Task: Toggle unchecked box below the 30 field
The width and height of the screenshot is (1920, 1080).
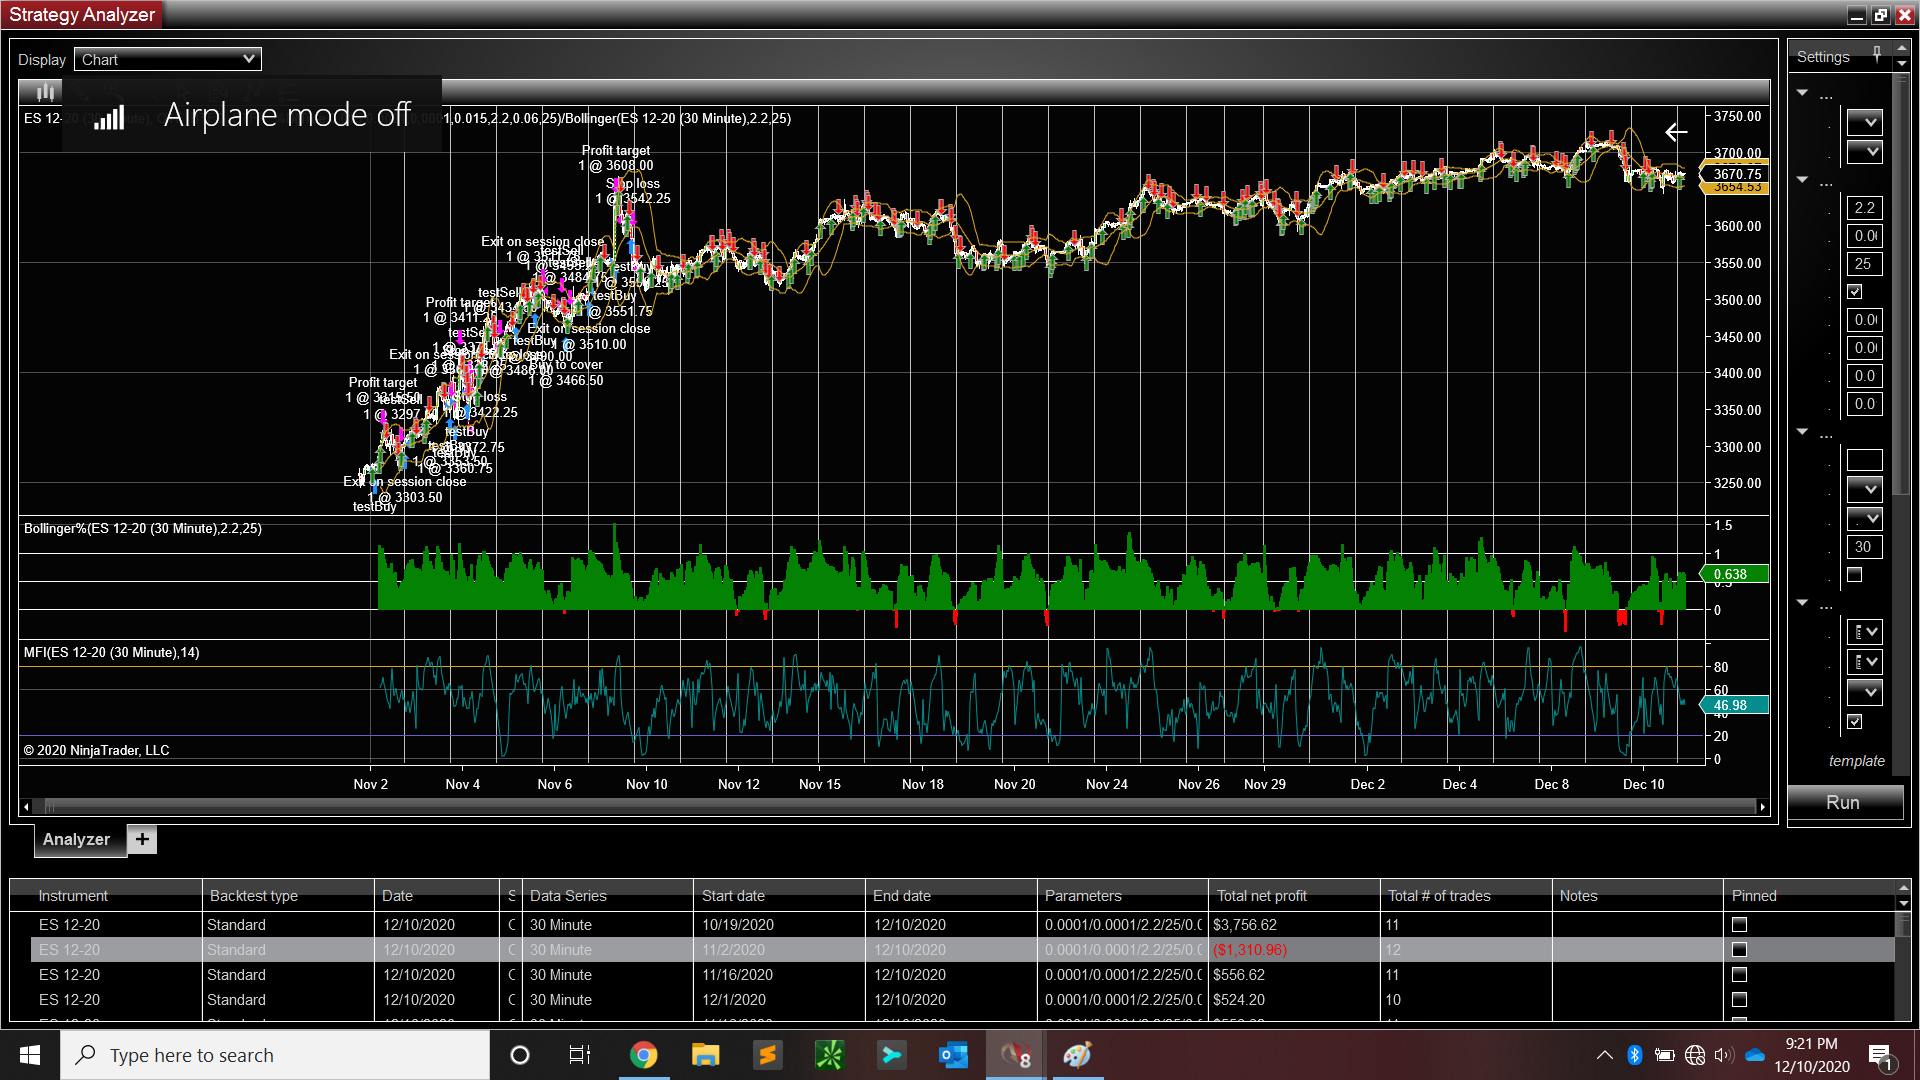Action: [1854, 575]
